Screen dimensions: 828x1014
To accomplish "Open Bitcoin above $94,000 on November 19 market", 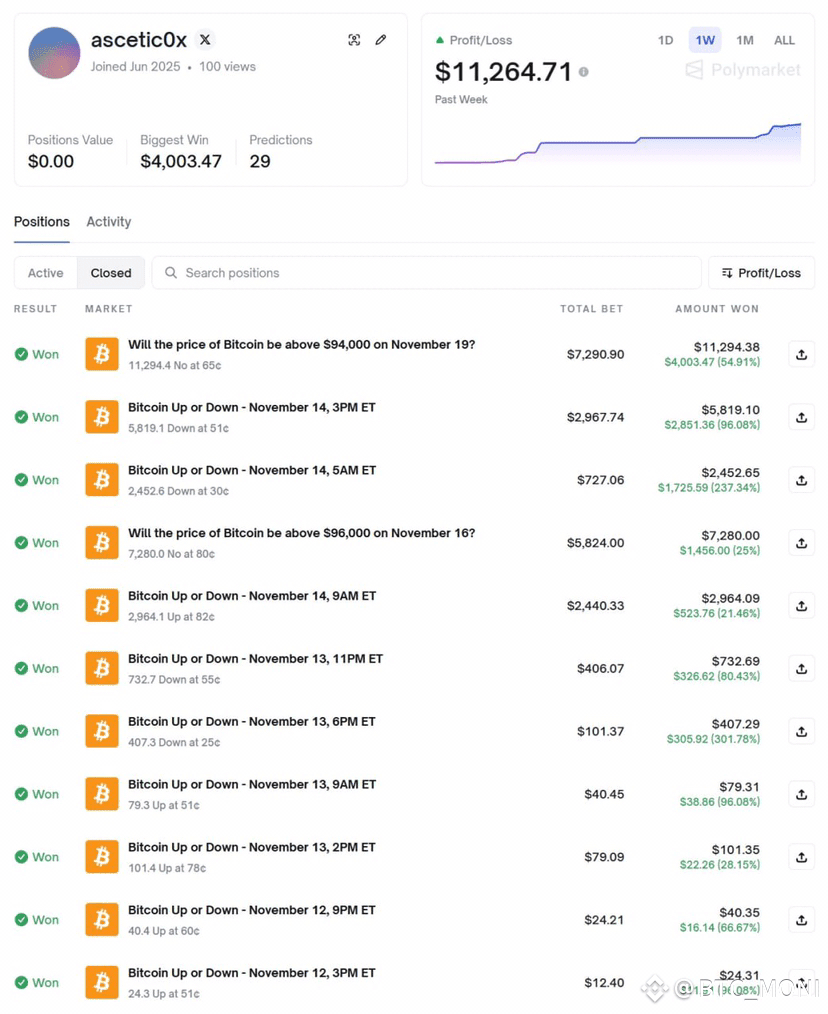I will tap(301, 345).
